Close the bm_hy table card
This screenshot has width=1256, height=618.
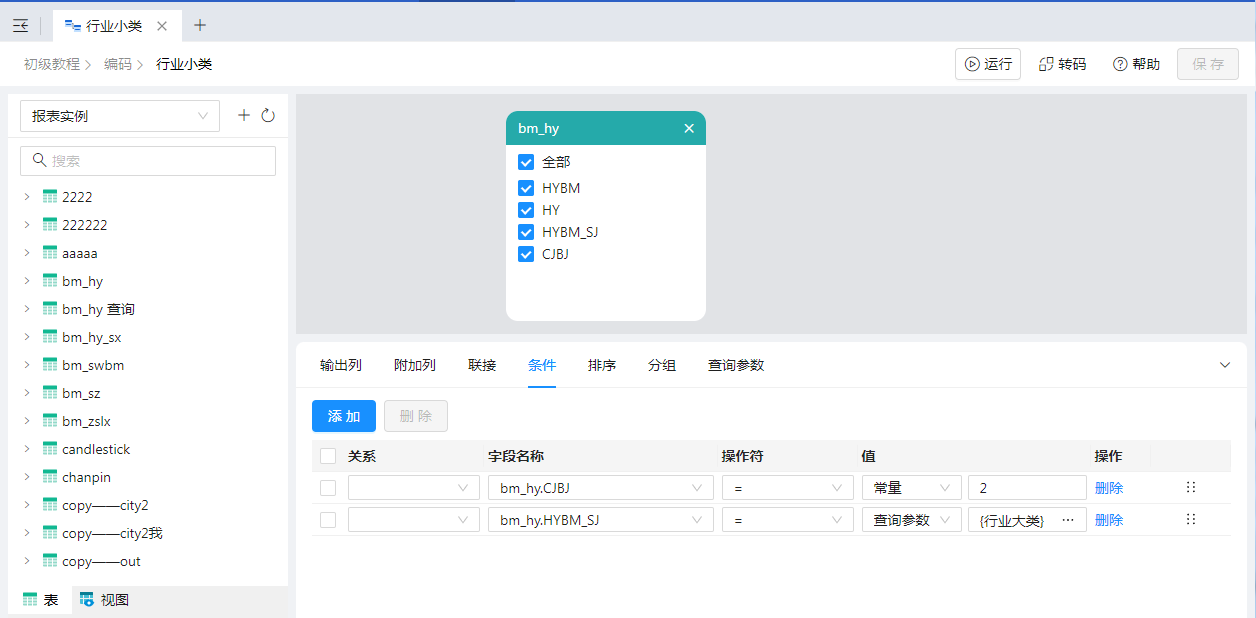click(689, 128)
